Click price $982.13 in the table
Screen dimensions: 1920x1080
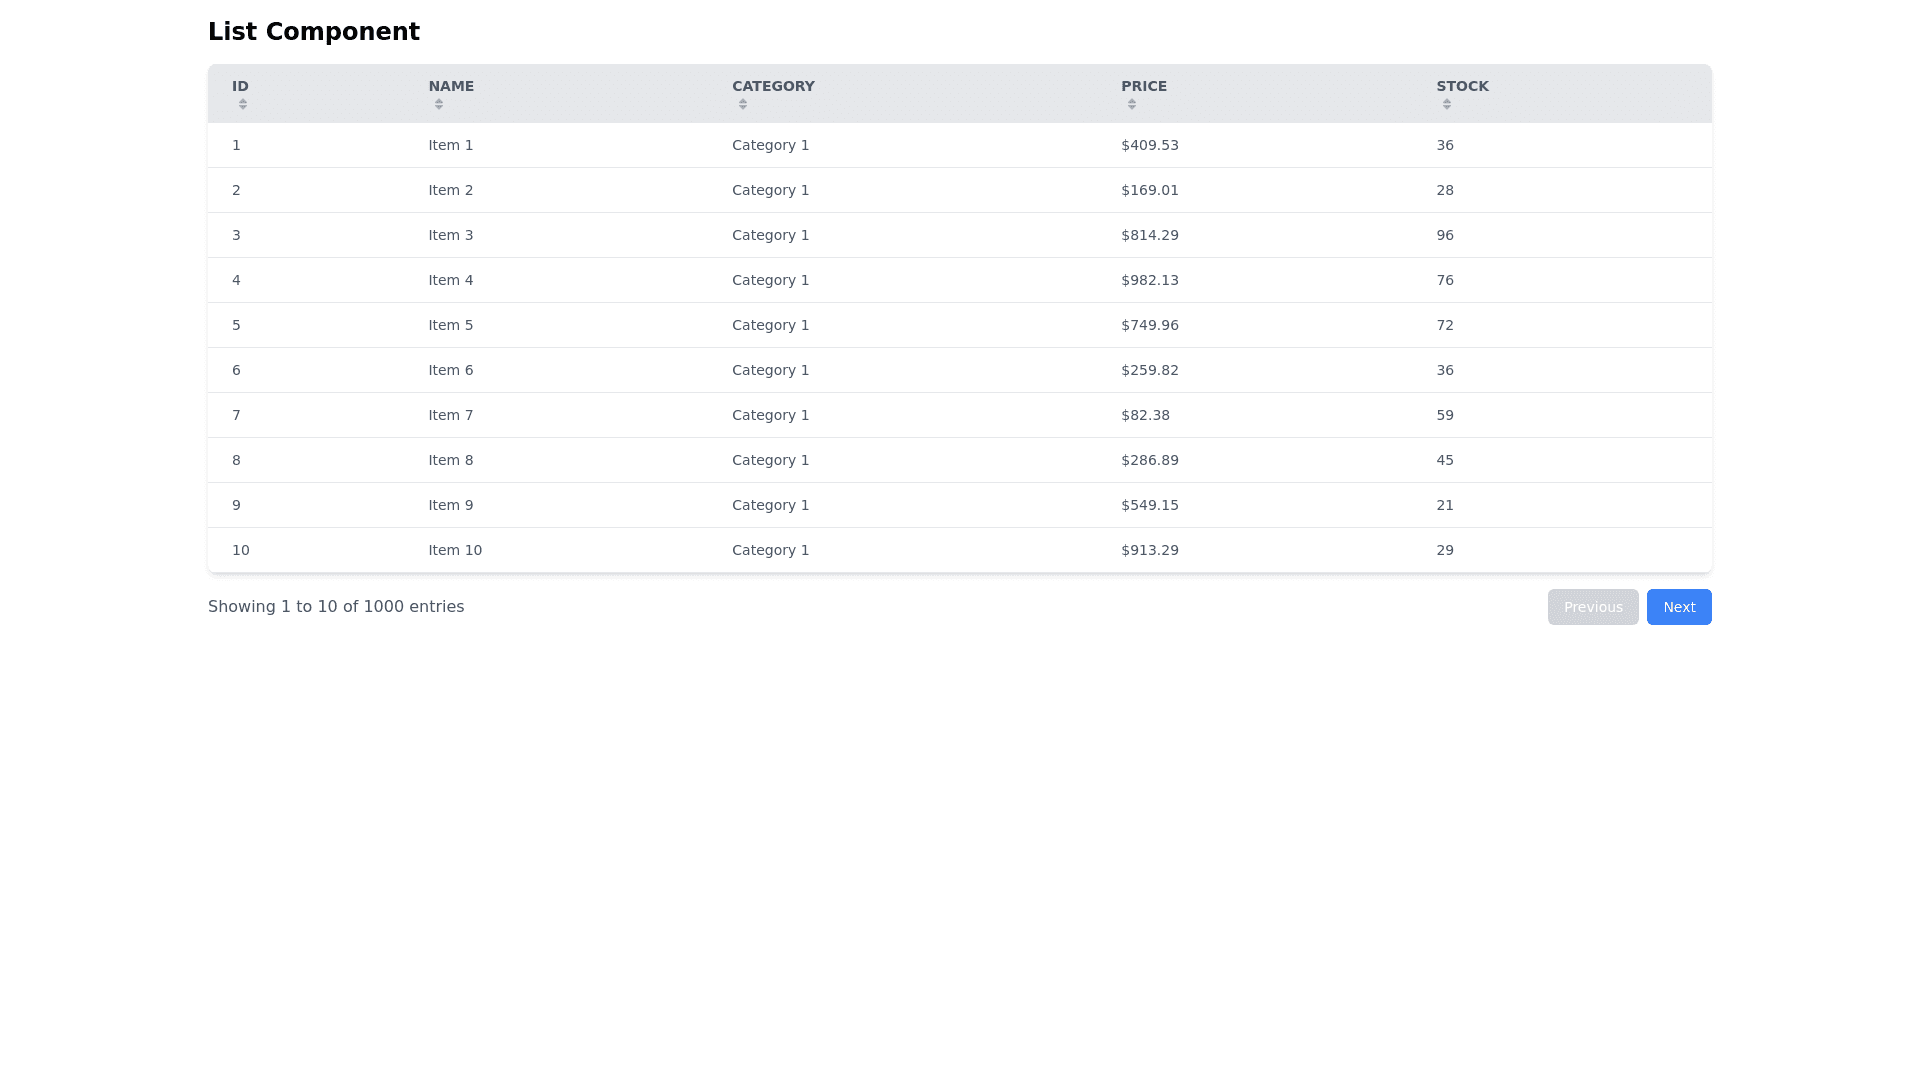(x=1149, y=280)
